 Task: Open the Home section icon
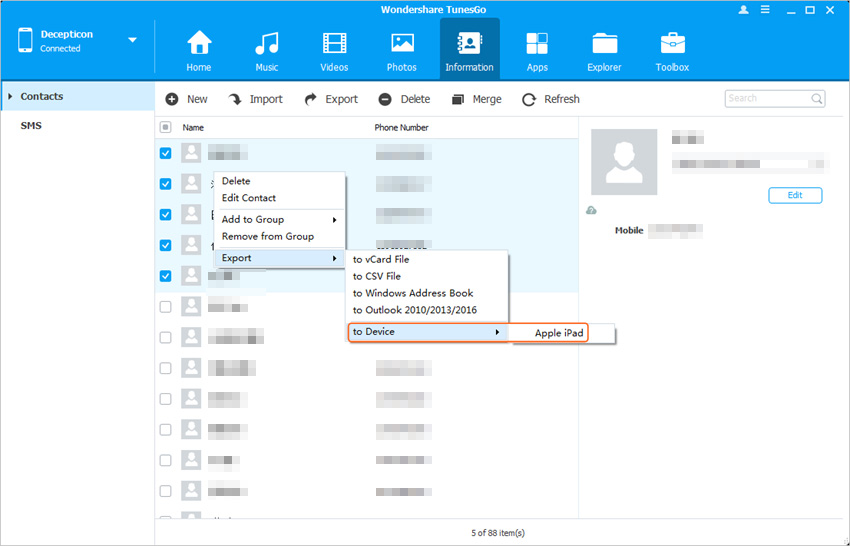tap(199, 45)
